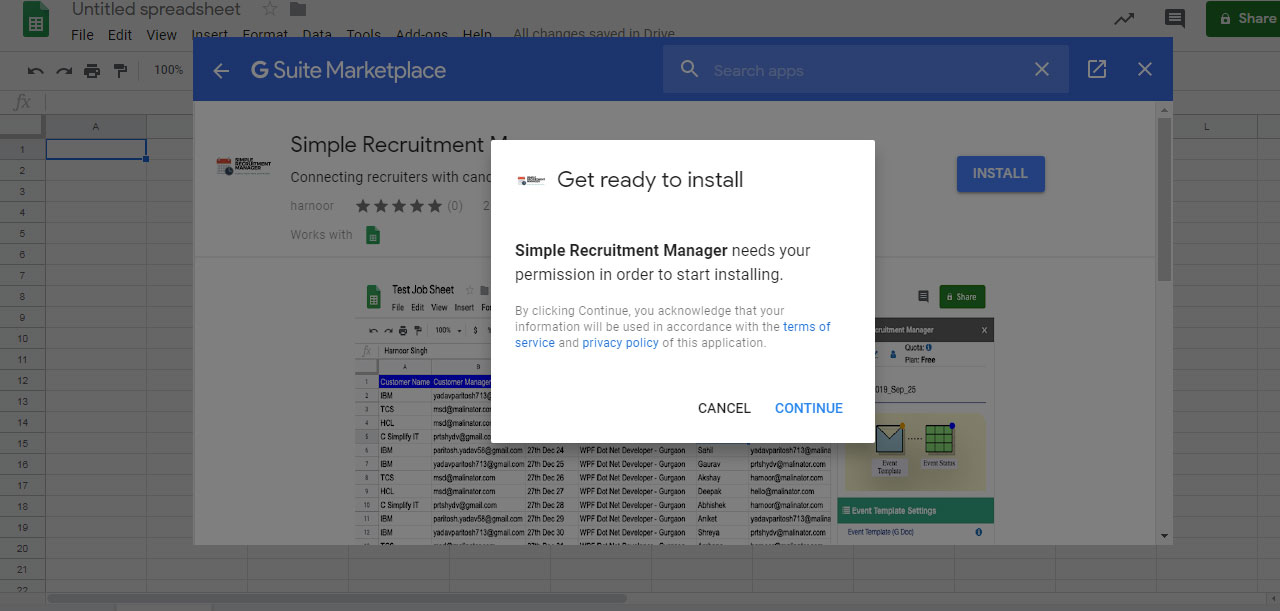Open the 100% zoom dropdown

(170, 70)
